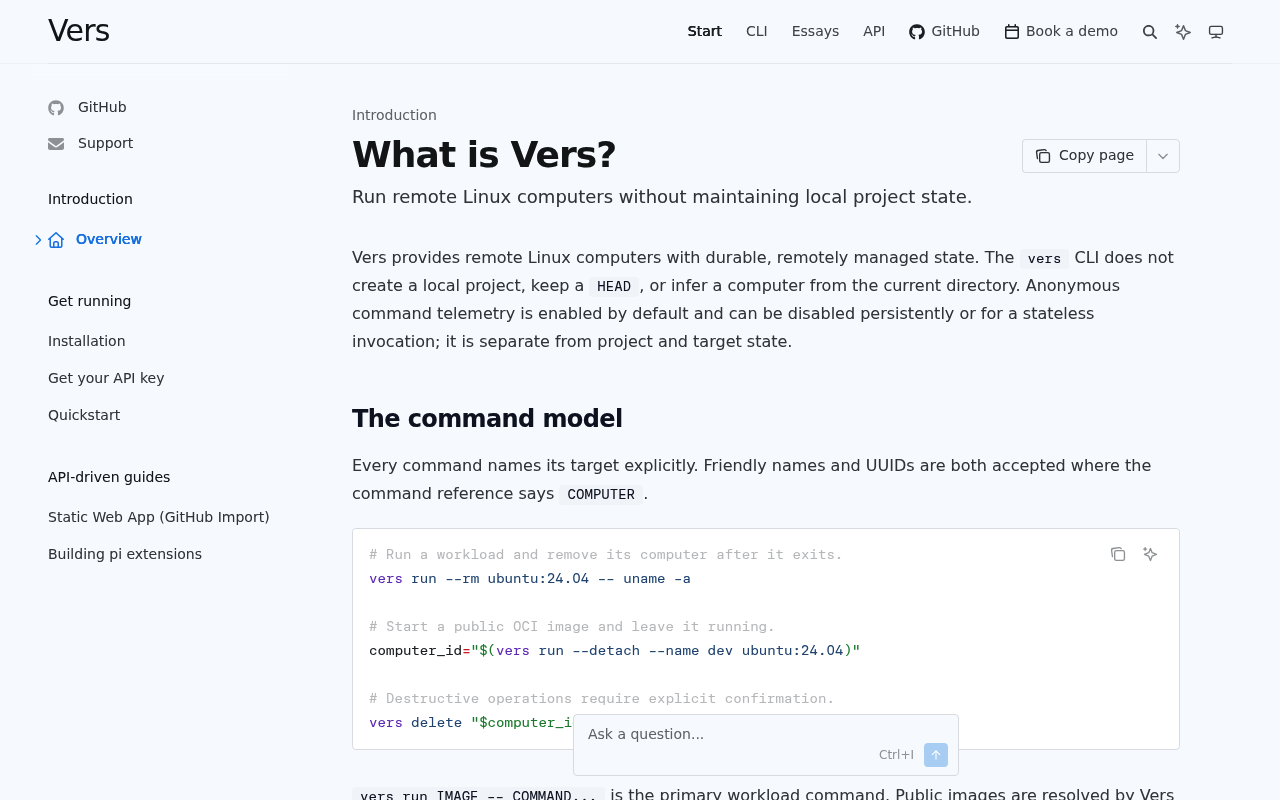The image size is (1280, 800).
Task: Click the Introduction breadcrumb above the title
Action: (394, 115)
